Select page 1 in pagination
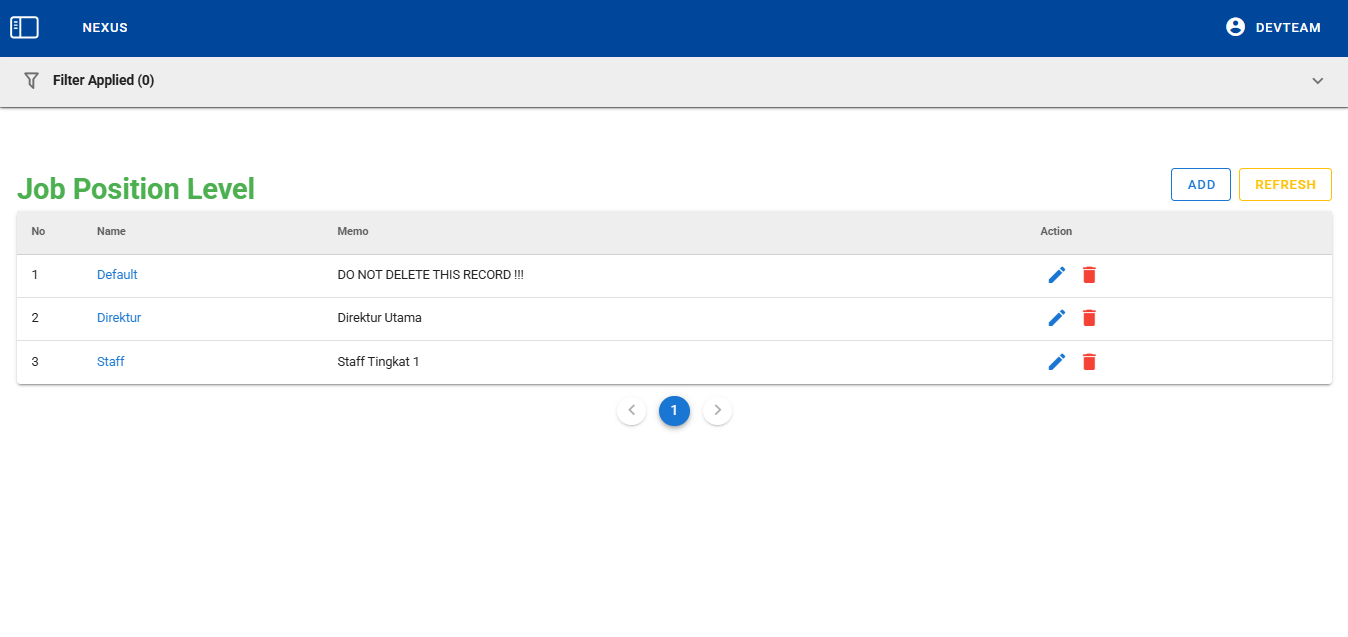The height and width of the screenshot is (637, 1348). pos(674,410)
